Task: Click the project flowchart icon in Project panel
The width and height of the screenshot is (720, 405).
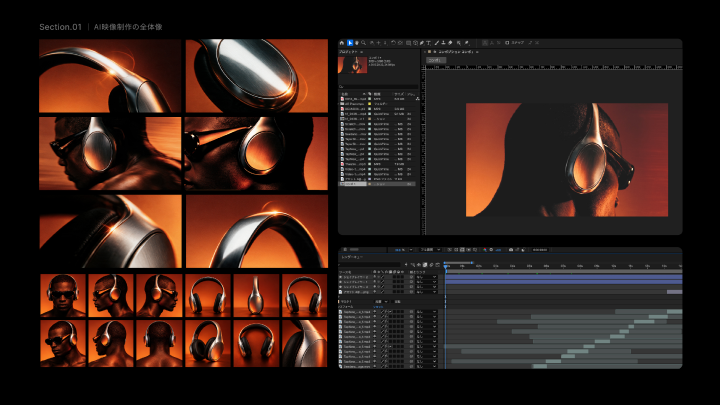Action: point(417,98)
